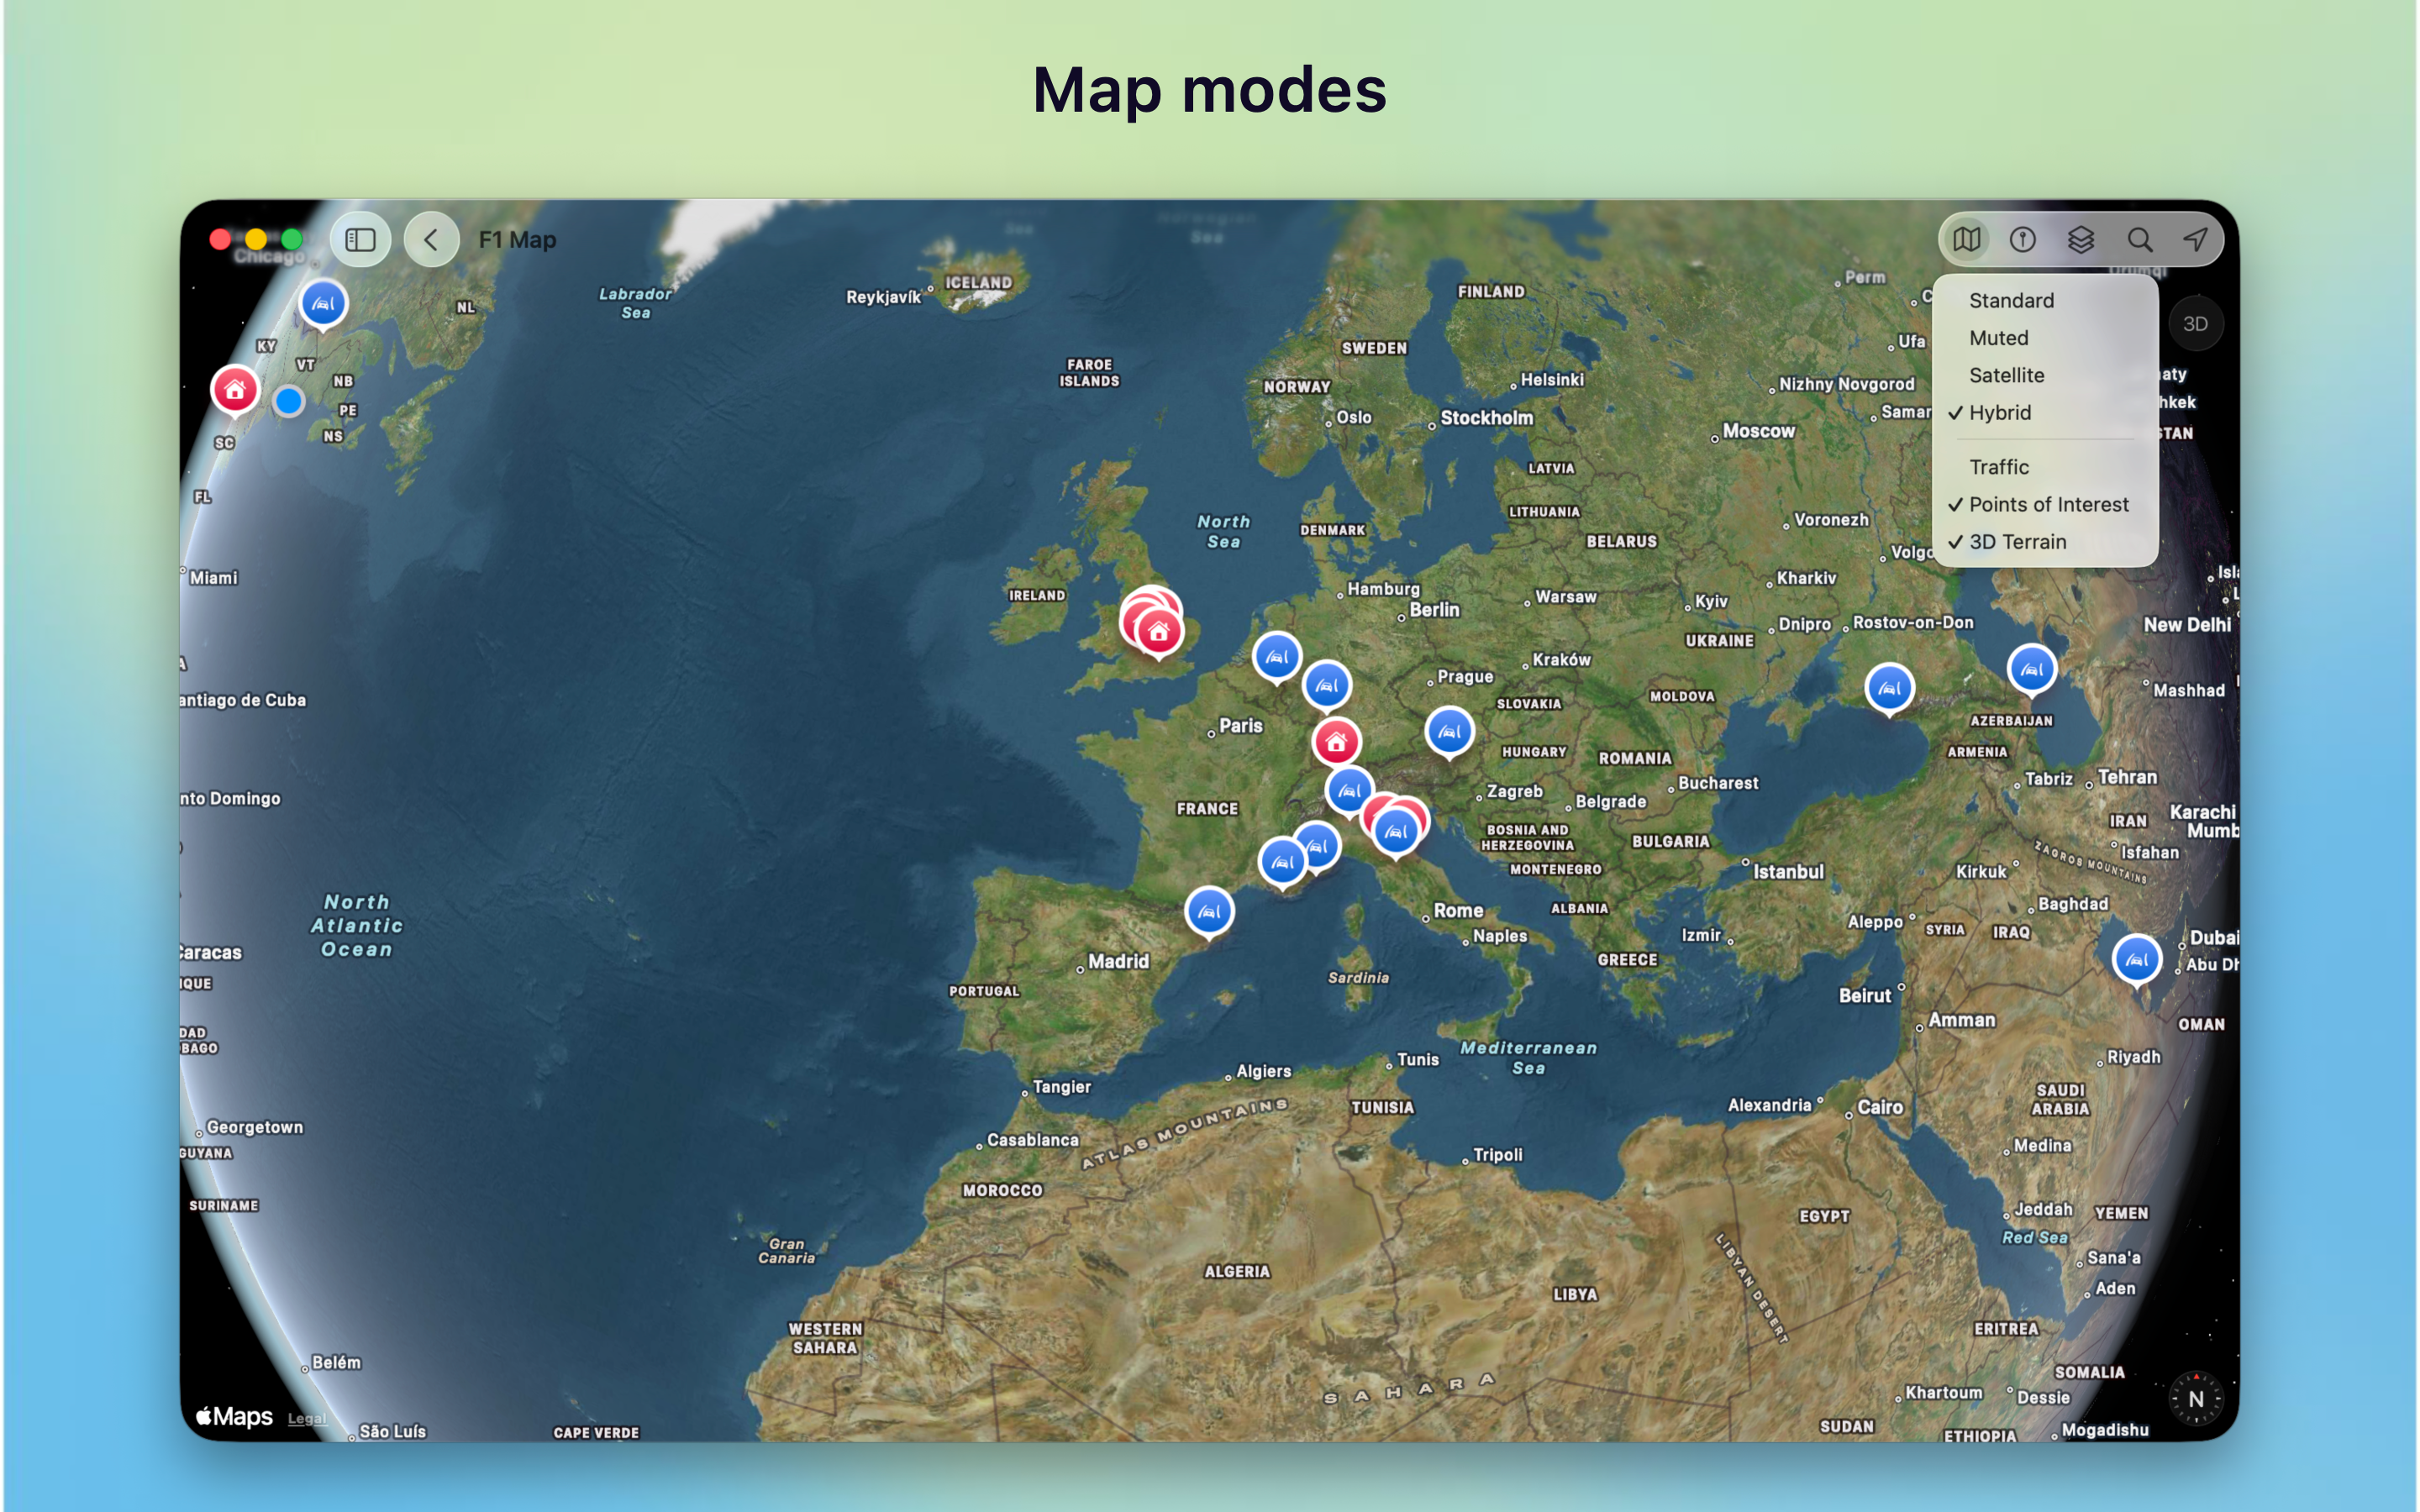The image size is (2420, 1512).
Task: Click the Reykjavík city label
Action: pyautogui.click(x=883, y=298)
